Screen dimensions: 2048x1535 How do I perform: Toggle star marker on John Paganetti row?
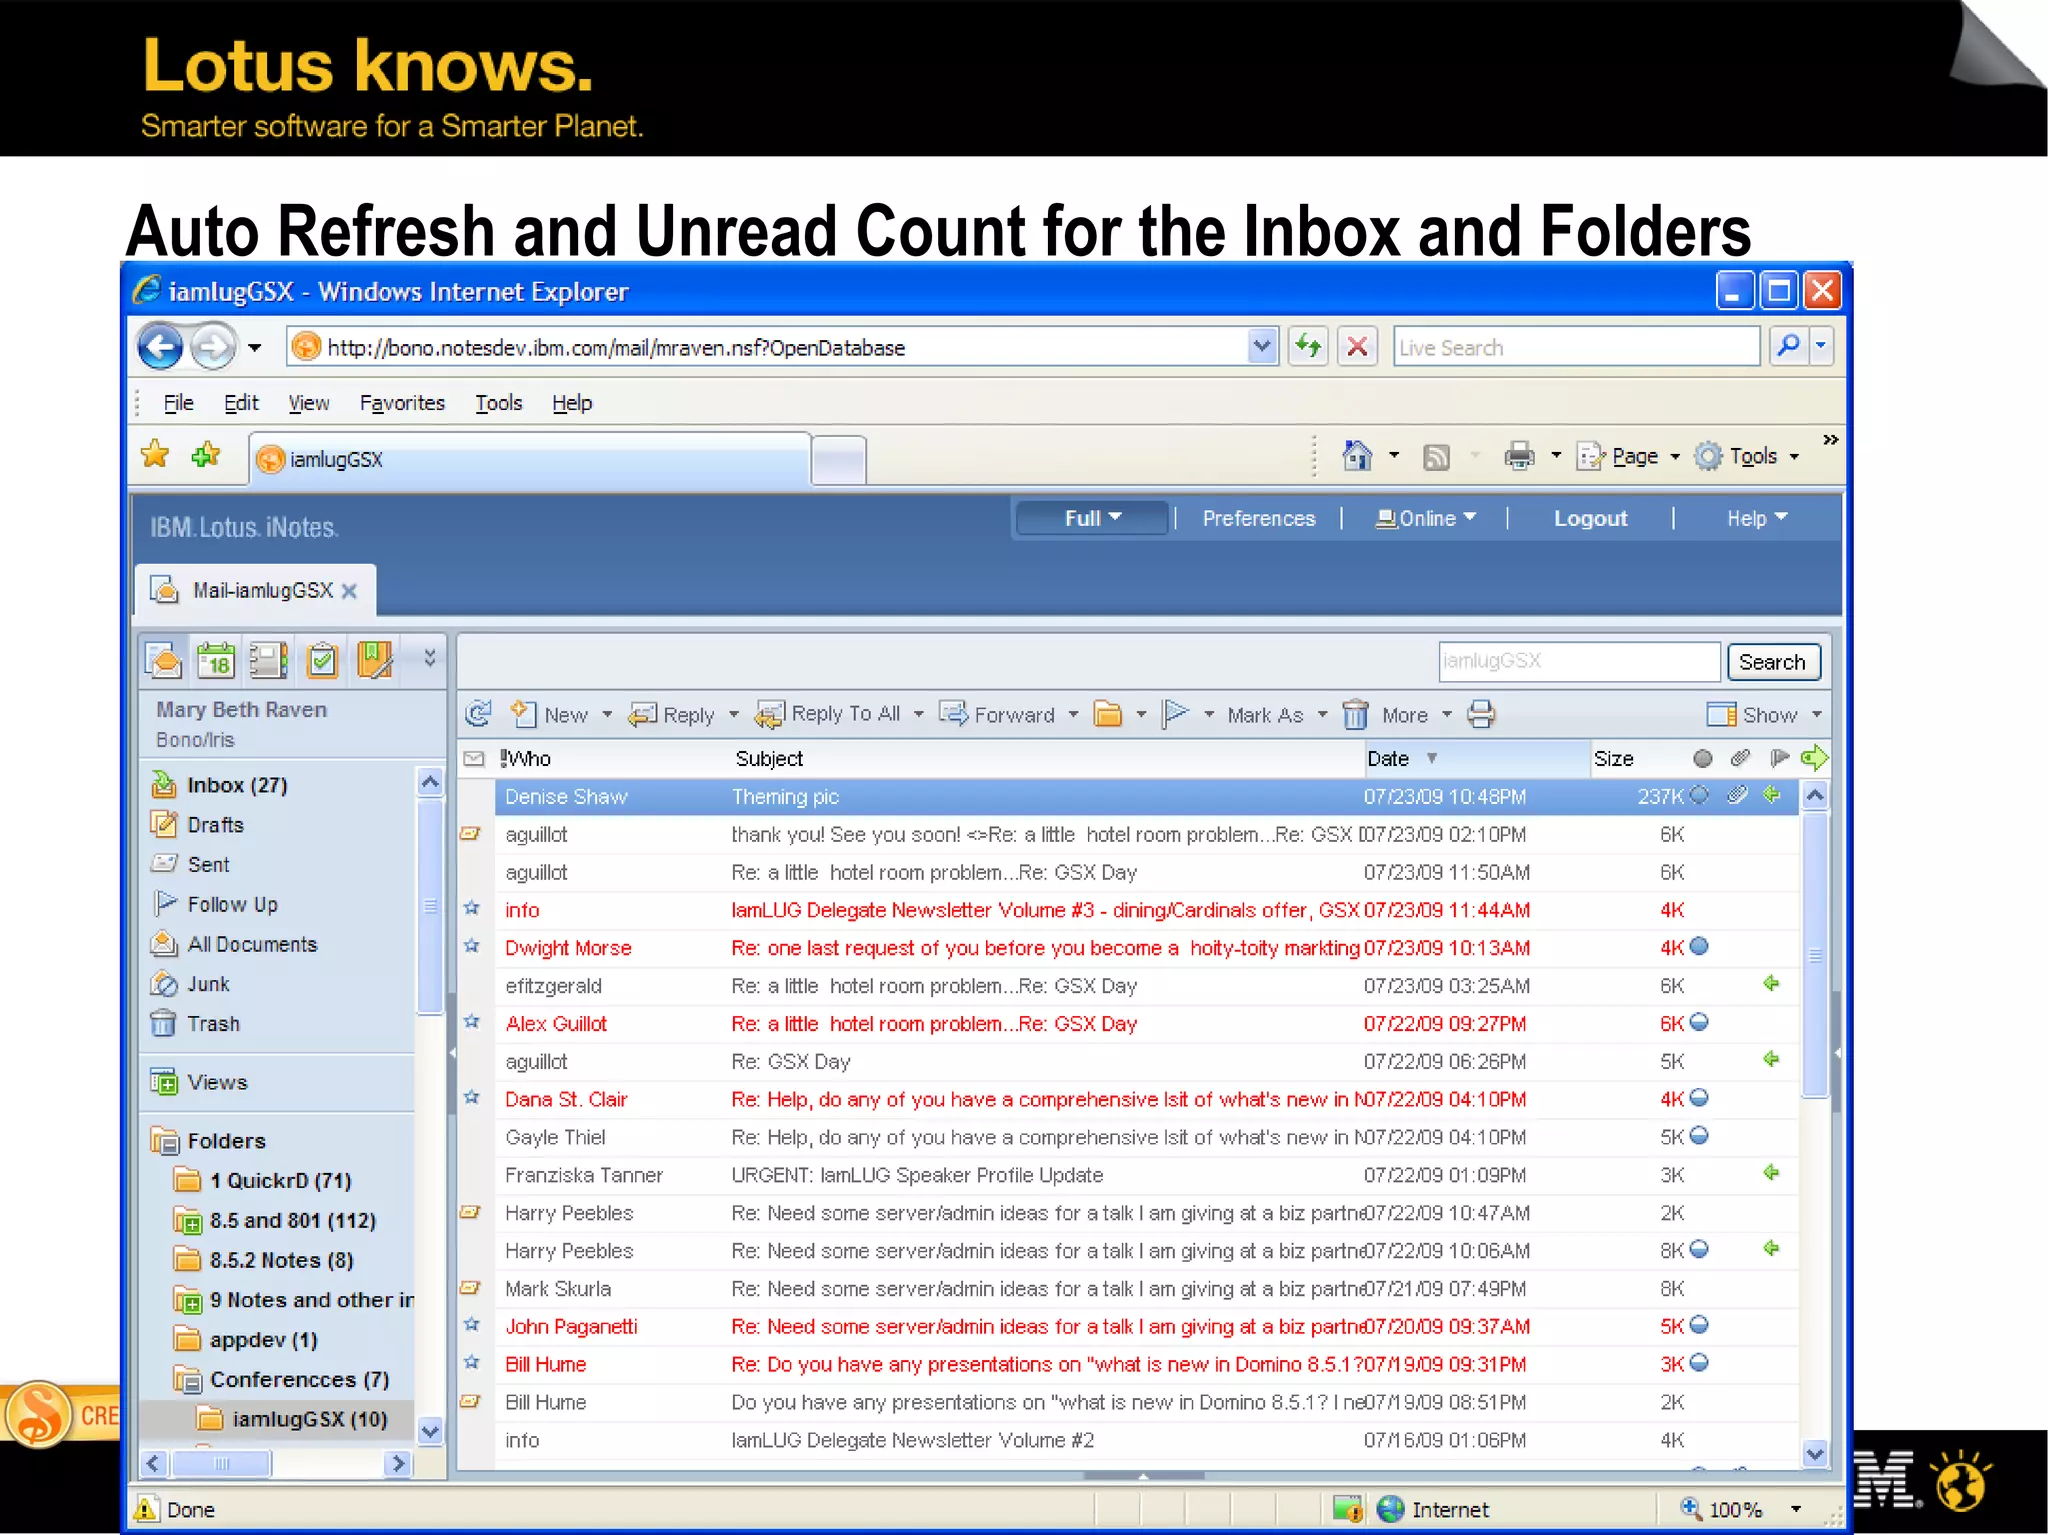[472, 1325]
